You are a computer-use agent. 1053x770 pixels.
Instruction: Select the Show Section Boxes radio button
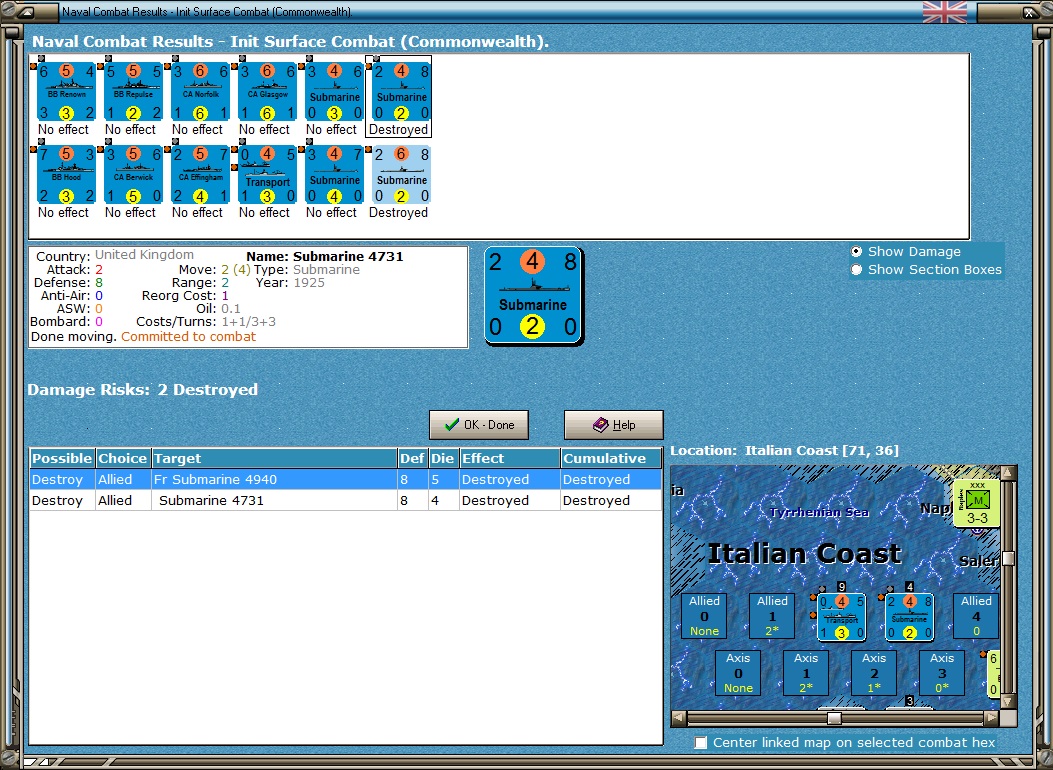[x=856, y=270]
